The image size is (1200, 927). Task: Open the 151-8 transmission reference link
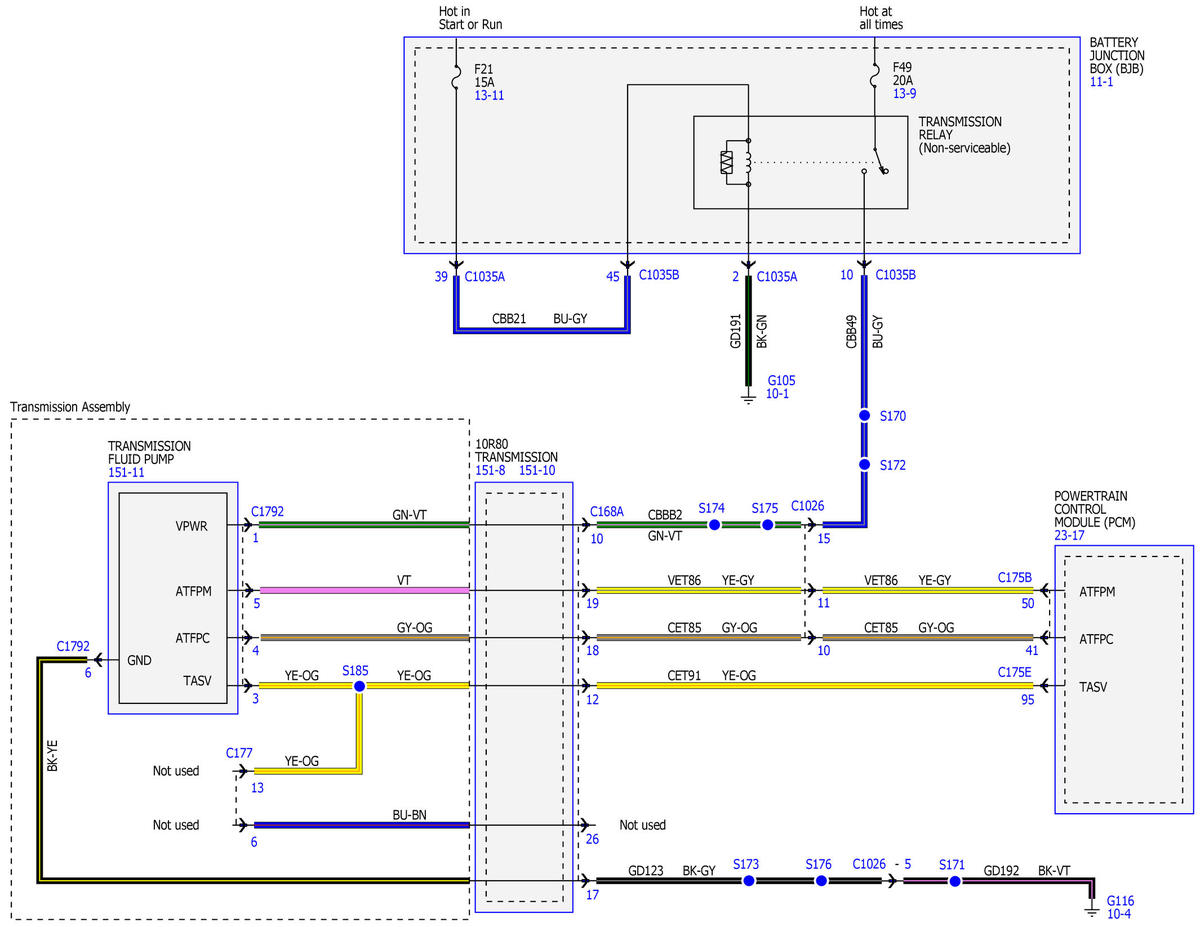pos(491,471)
